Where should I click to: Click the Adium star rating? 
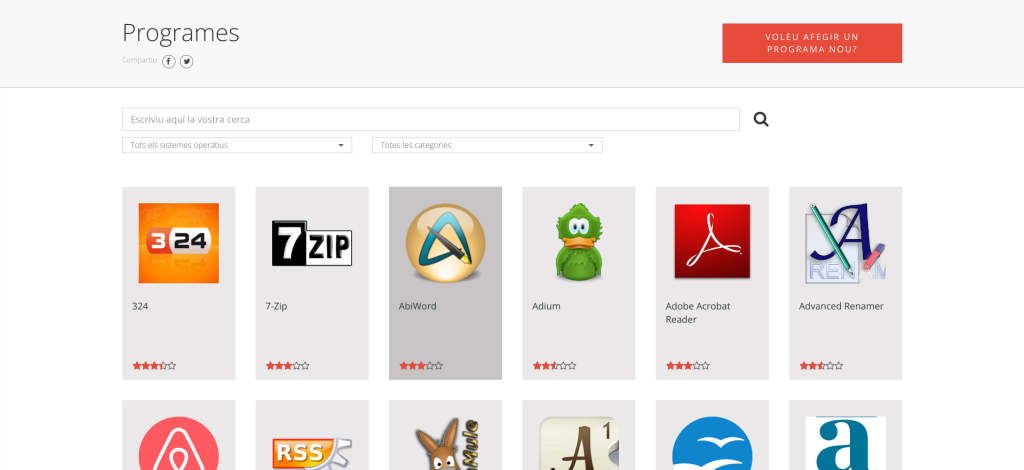point(554,366)
